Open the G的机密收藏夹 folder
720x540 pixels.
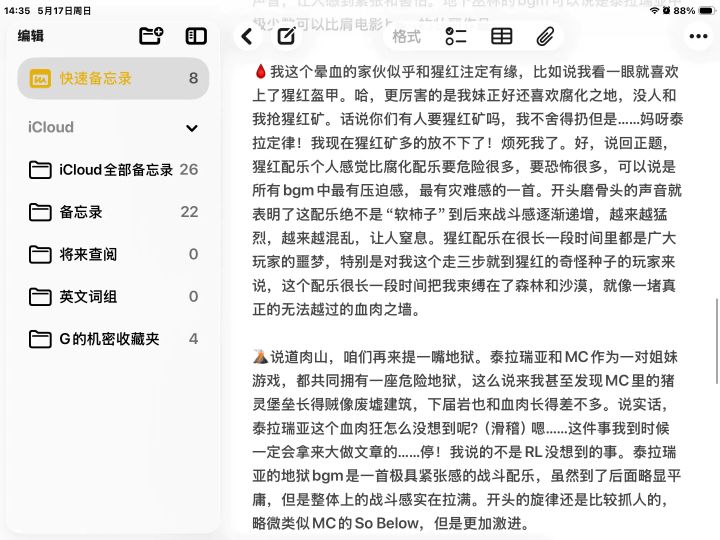(x=113, y=339)
